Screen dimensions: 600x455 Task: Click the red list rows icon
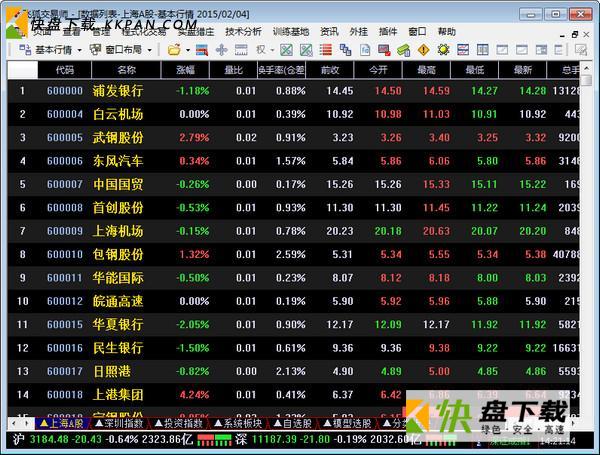(326, 50)
